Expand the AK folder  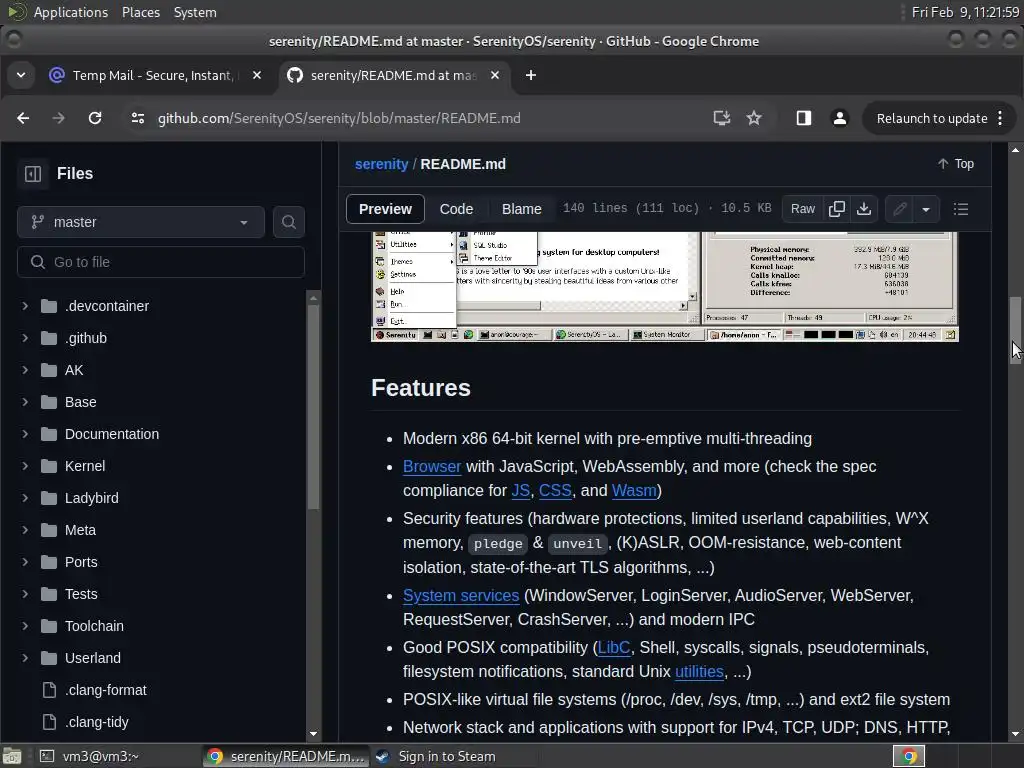pos(25,370)
